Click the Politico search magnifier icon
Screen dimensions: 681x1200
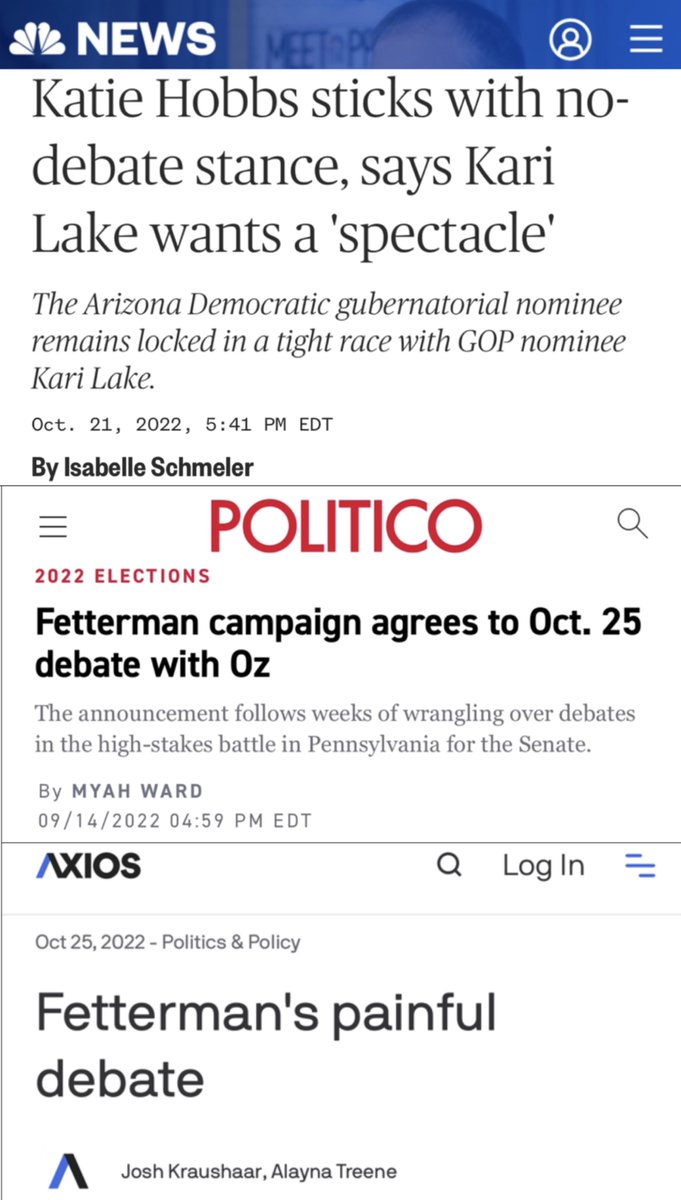[x=632, y=523]
